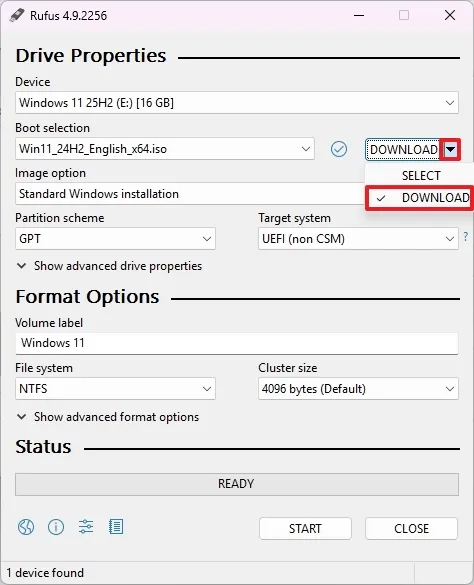The width and height of the screenshot is (474, 585).
Task: Click the target system help question mark
Action: pyautogui.click(x=465, y=236)
